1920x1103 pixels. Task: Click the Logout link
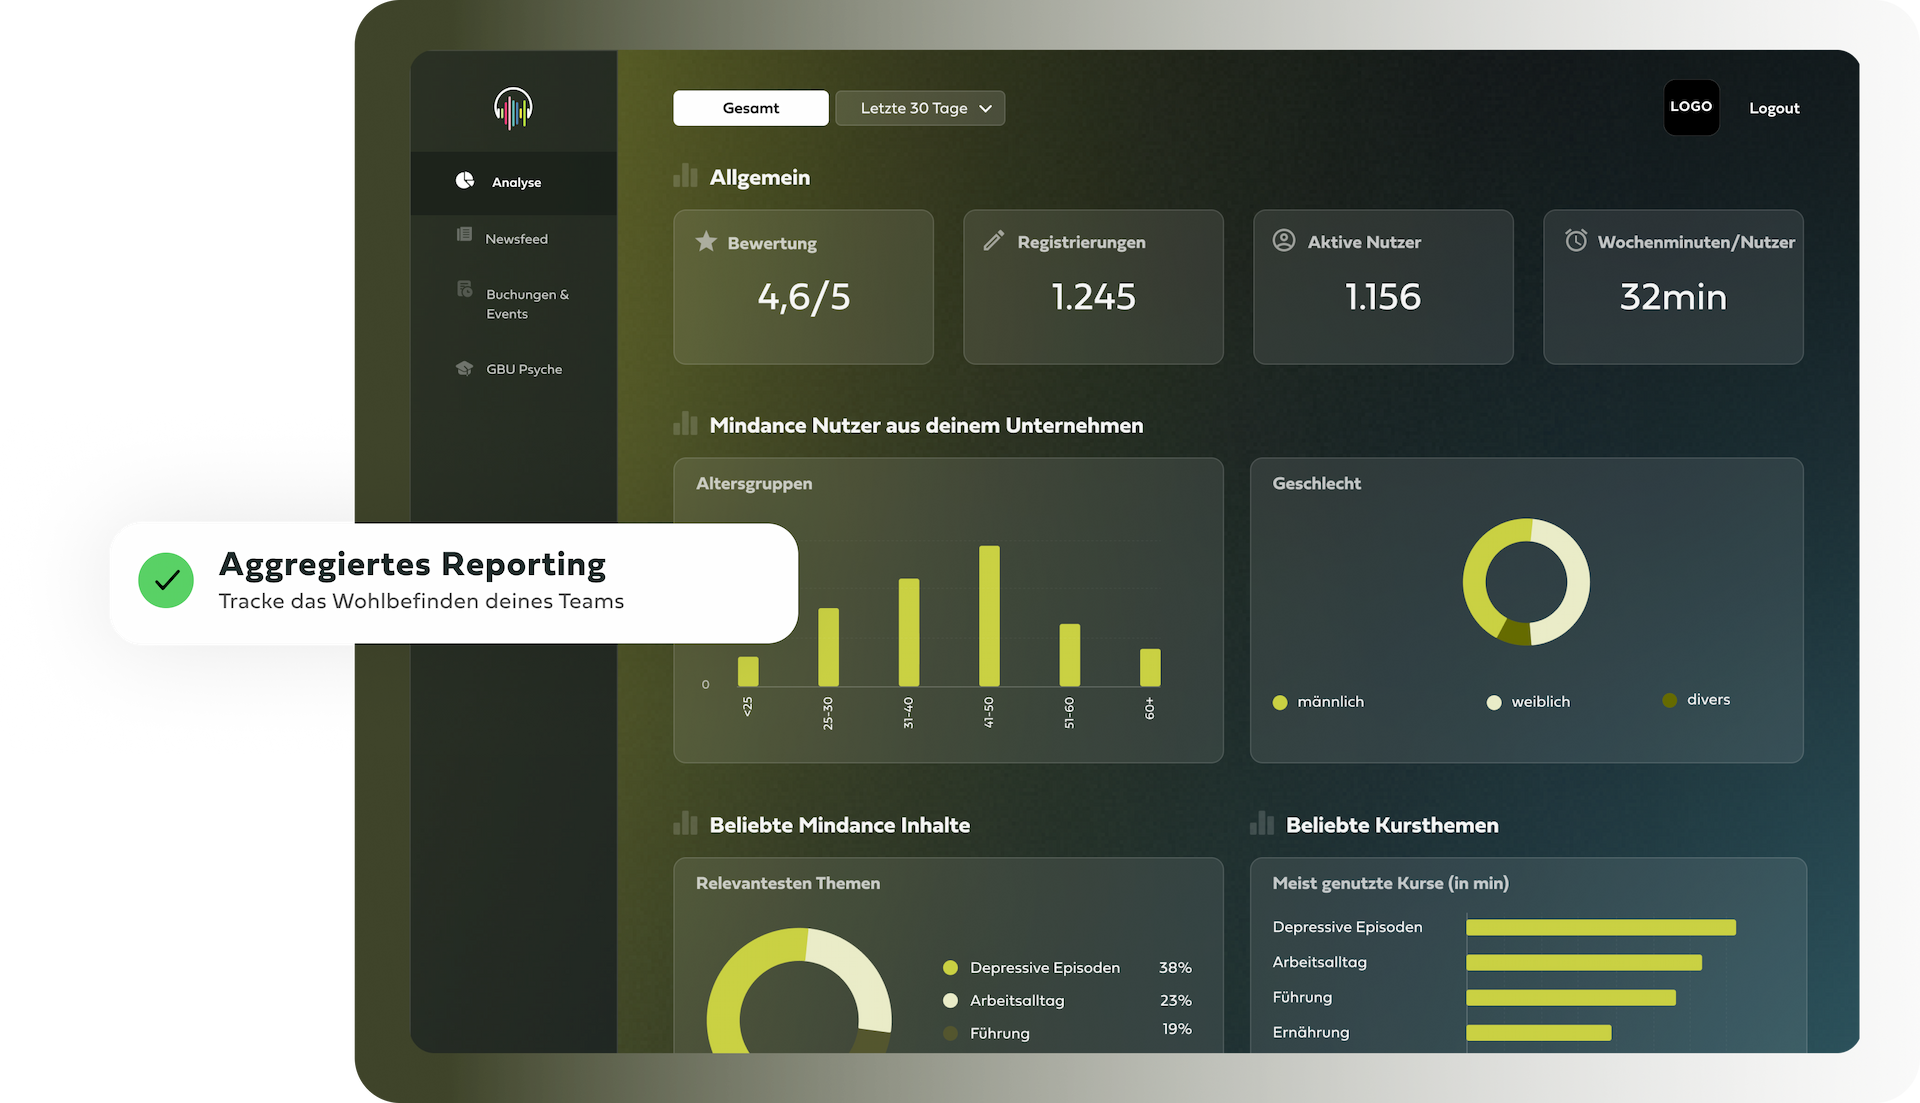1774,108
